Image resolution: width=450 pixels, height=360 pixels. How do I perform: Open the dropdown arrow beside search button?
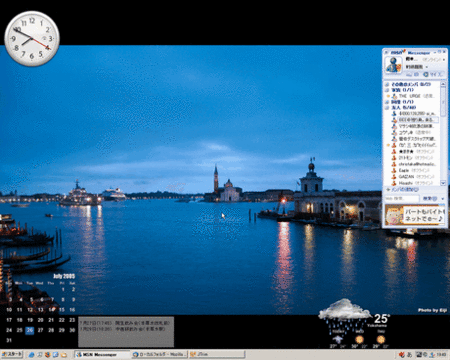443,198
